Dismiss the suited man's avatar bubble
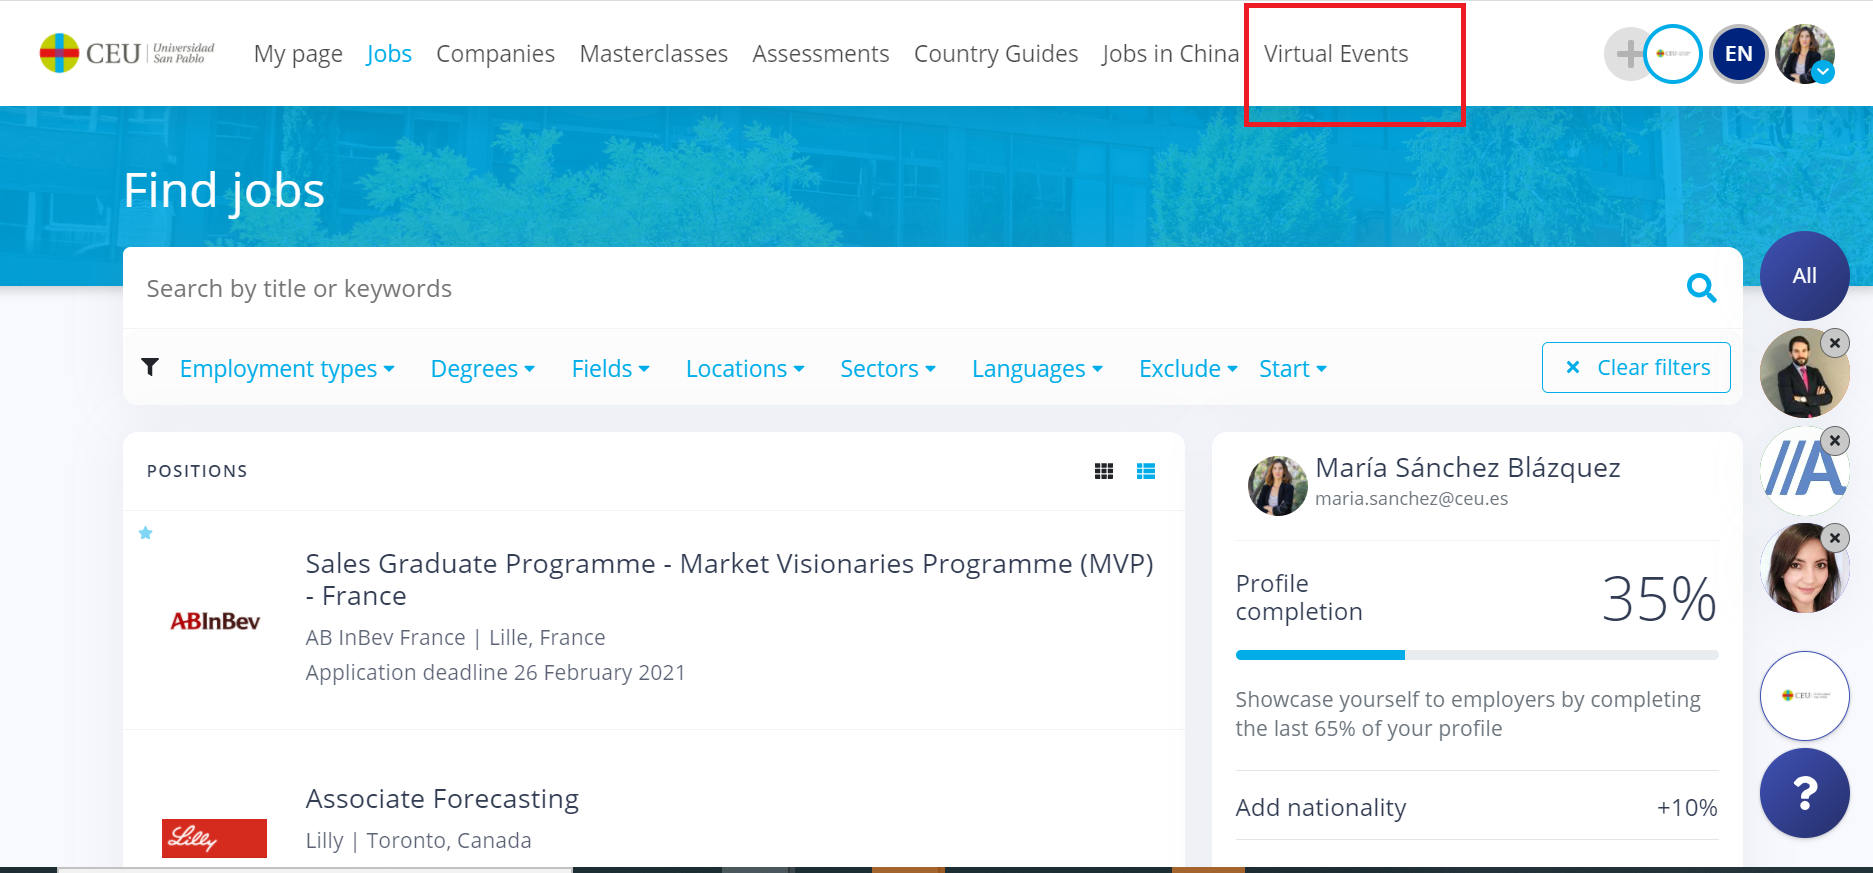 coord(1835,343)
